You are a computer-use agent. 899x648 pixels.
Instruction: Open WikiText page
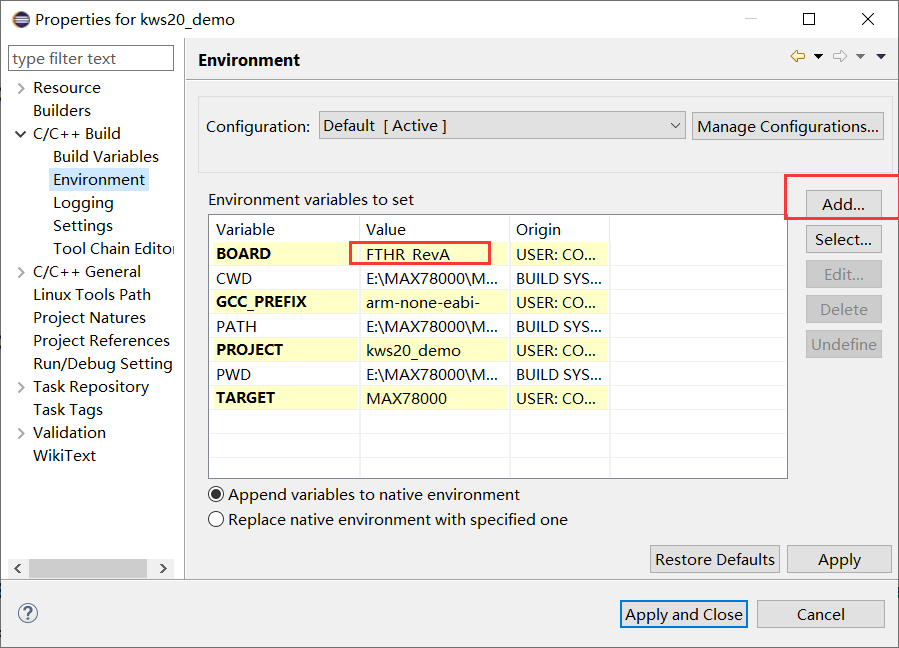coord(64,456)
